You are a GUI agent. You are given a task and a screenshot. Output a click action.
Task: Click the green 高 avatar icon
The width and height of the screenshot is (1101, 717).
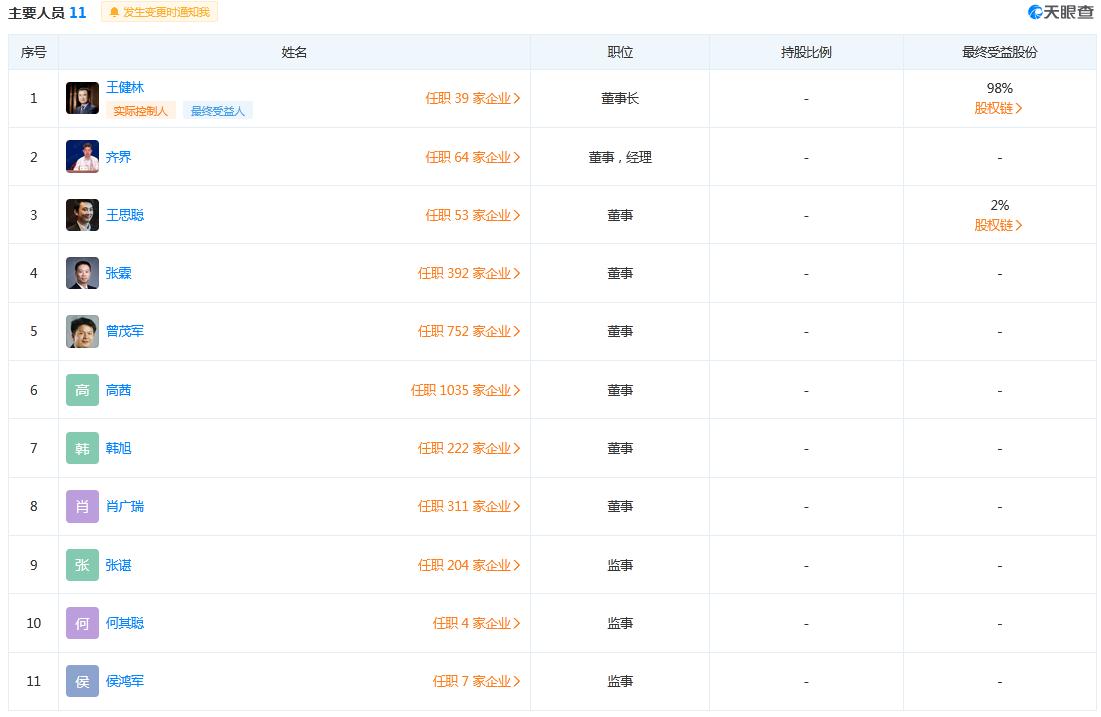[x=82, y=390]
